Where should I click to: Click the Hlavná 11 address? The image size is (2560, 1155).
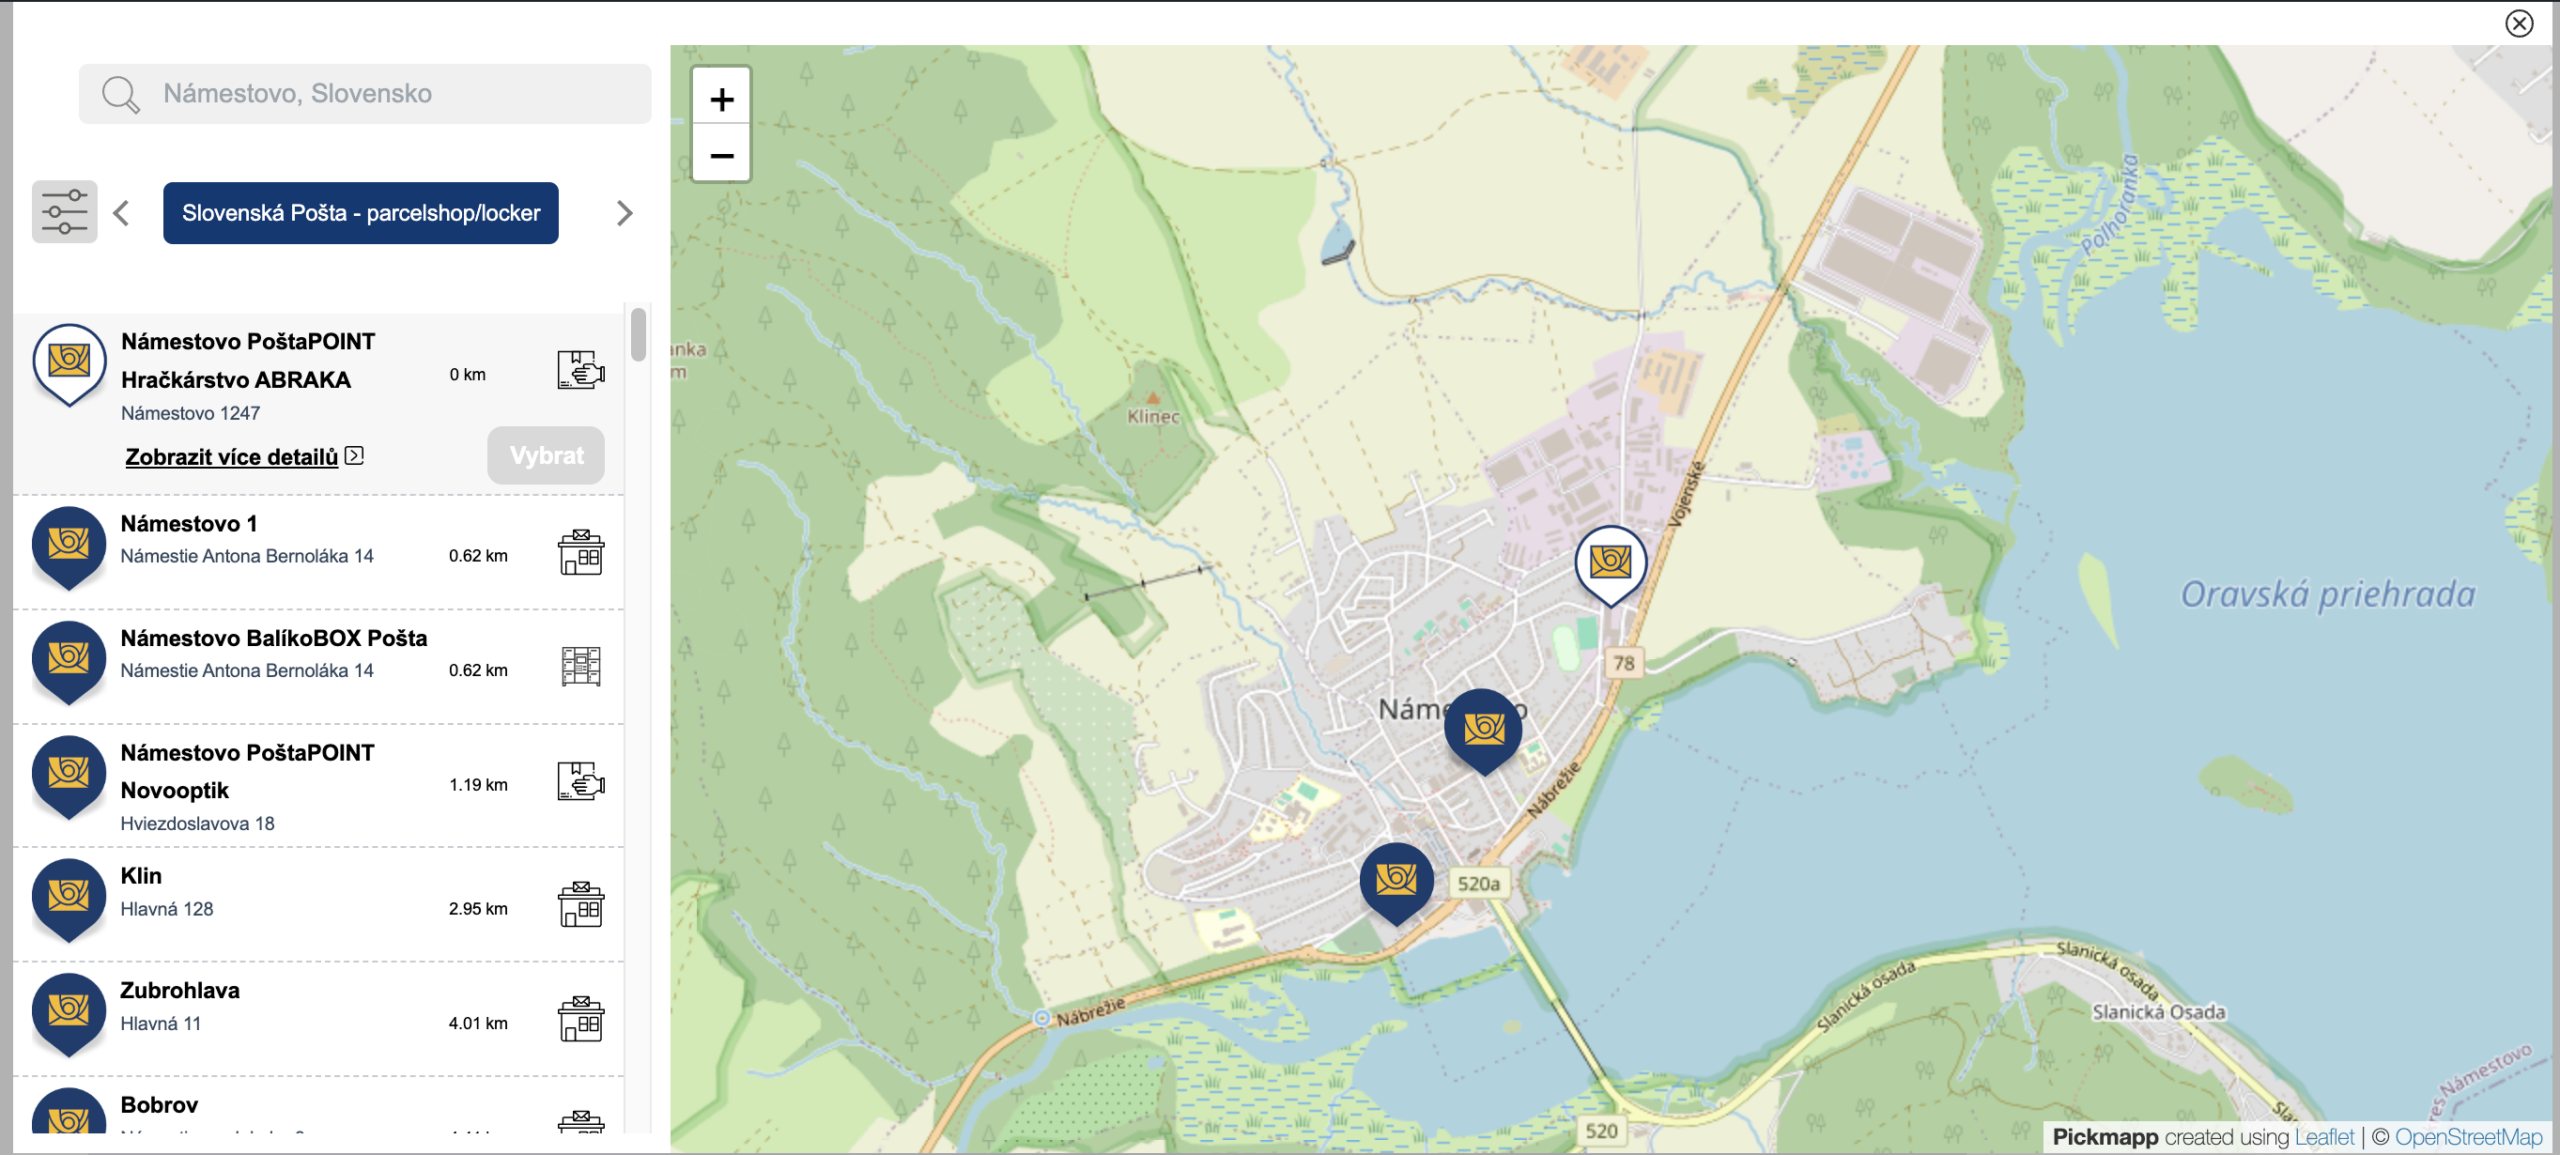[161, 1024]
